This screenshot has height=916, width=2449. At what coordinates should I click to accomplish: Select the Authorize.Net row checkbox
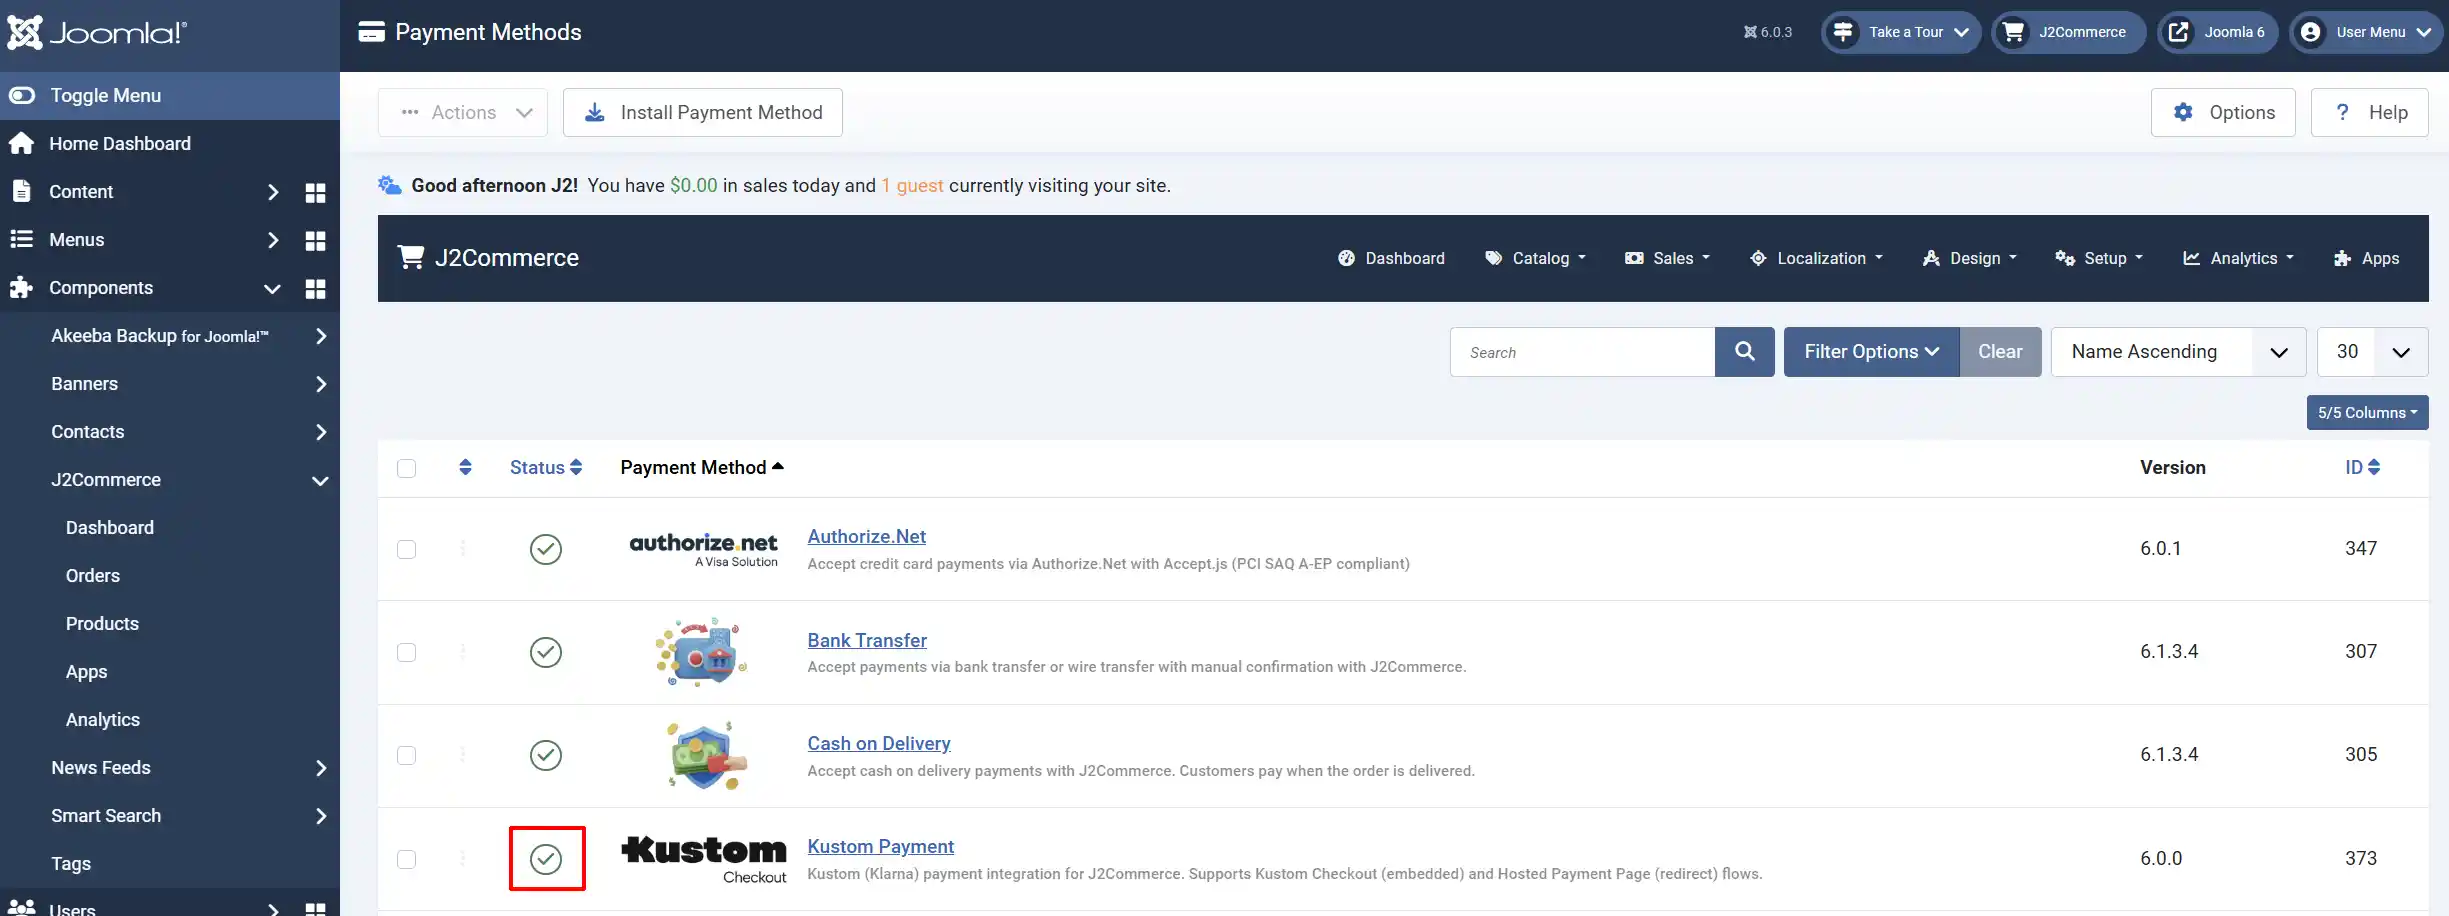click(x=406, y=549)
